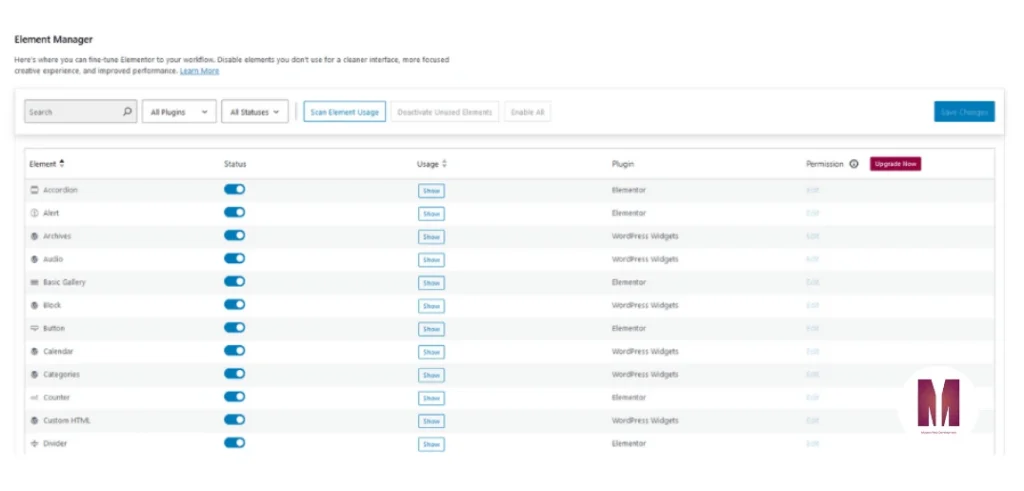Click the Divider element icon
The width and height of the screenshot is (1024, 491).
[x=34, y=443]
